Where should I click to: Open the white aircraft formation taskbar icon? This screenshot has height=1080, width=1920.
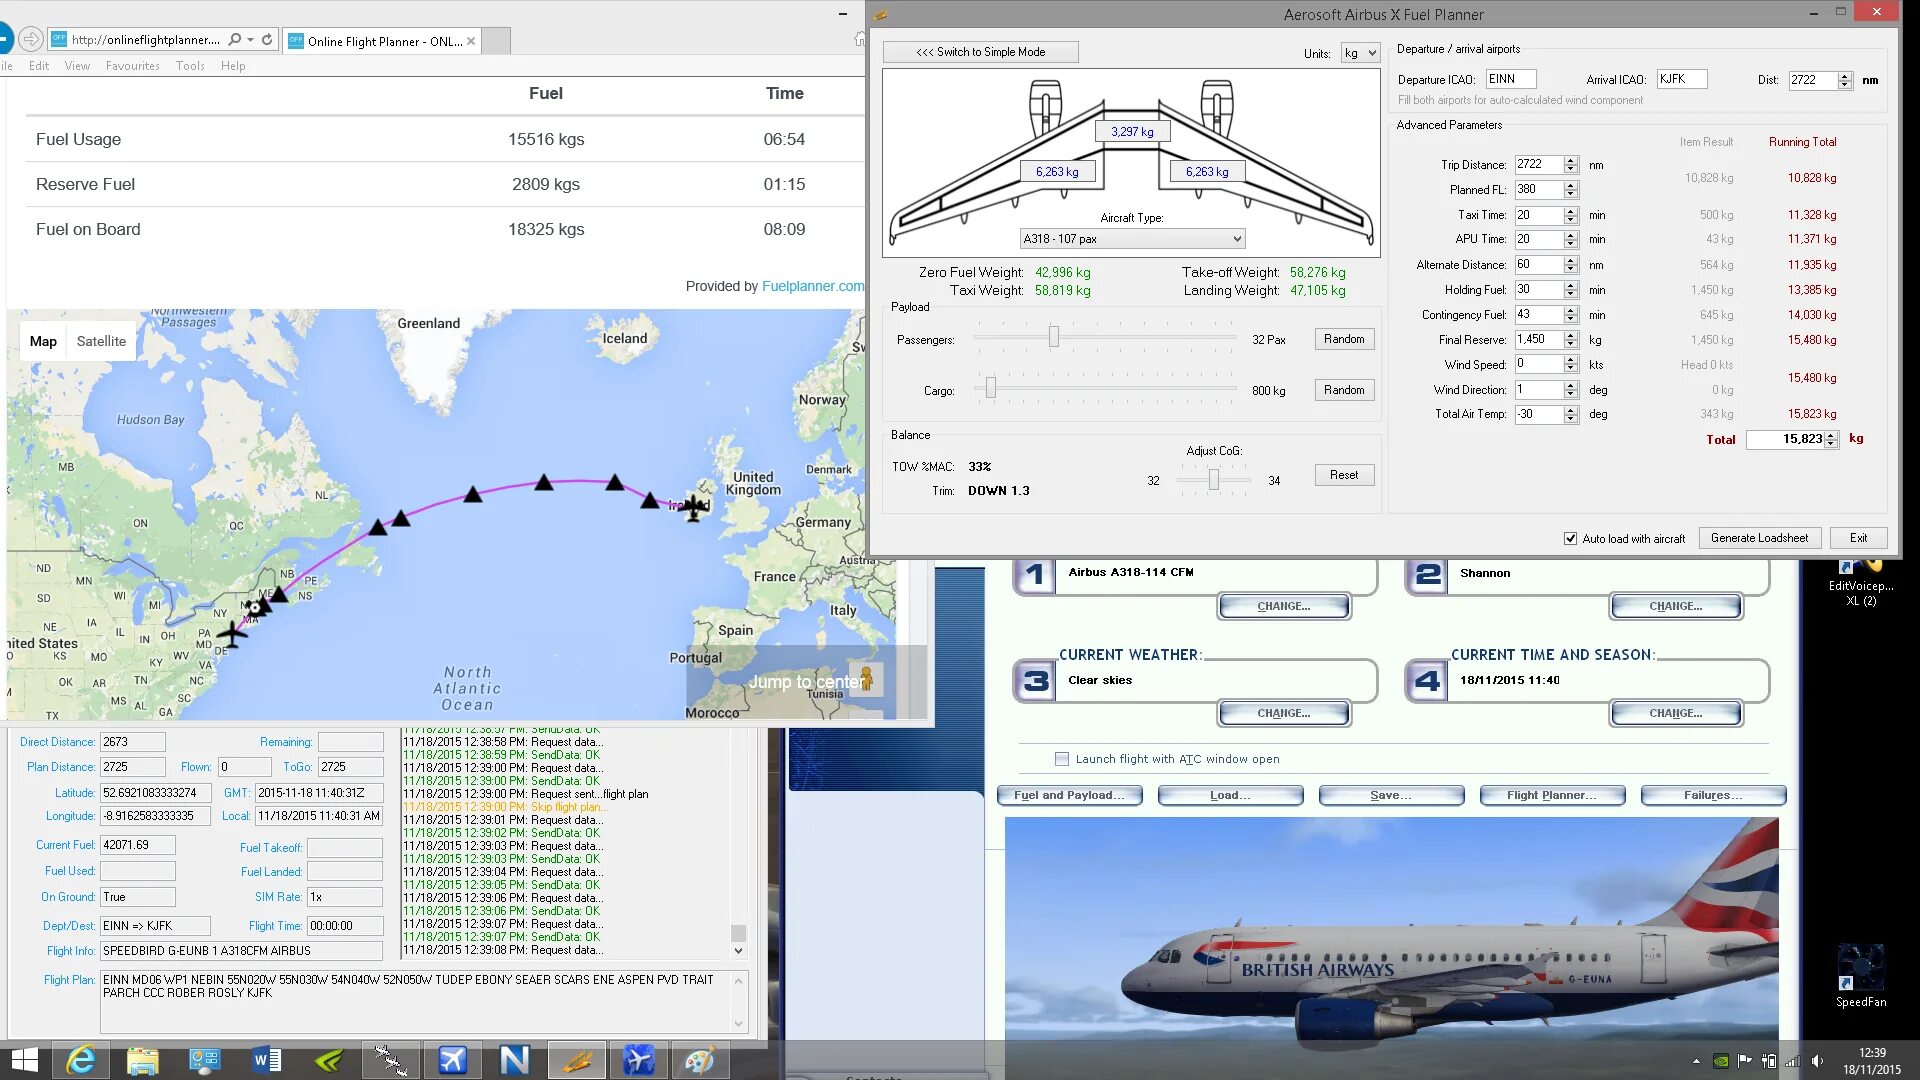coord(390,1060)
